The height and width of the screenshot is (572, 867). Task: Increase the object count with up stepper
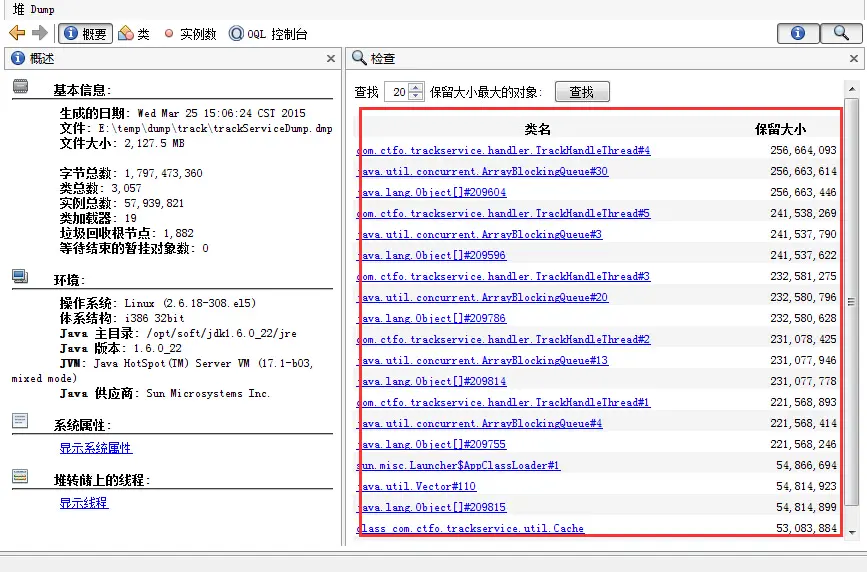416,87
